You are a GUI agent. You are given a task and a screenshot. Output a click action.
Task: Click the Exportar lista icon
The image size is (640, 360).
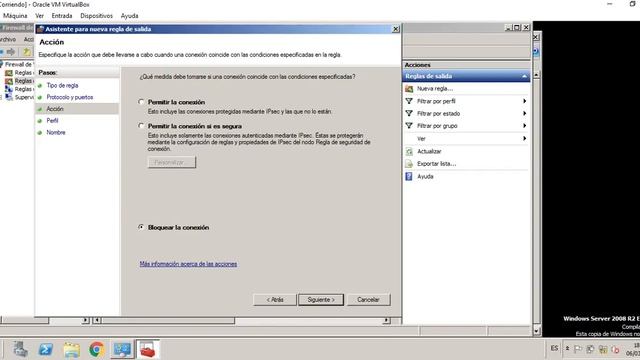409,164
